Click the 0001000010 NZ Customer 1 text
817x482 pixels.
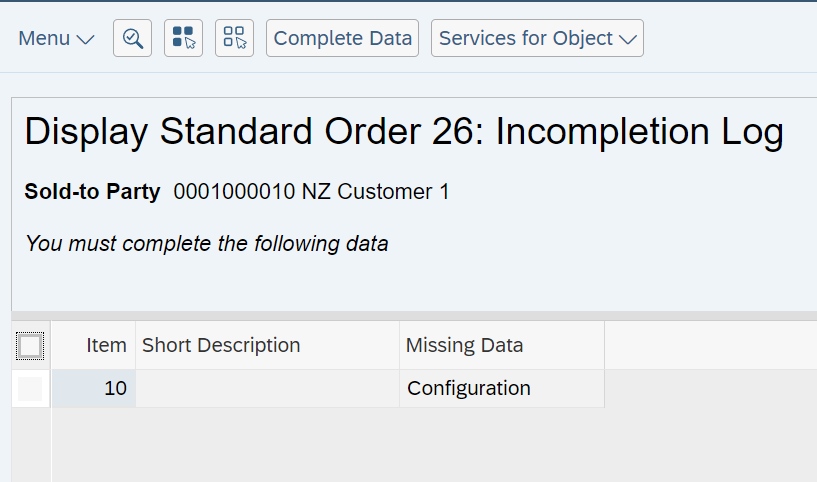pos(311,192)
